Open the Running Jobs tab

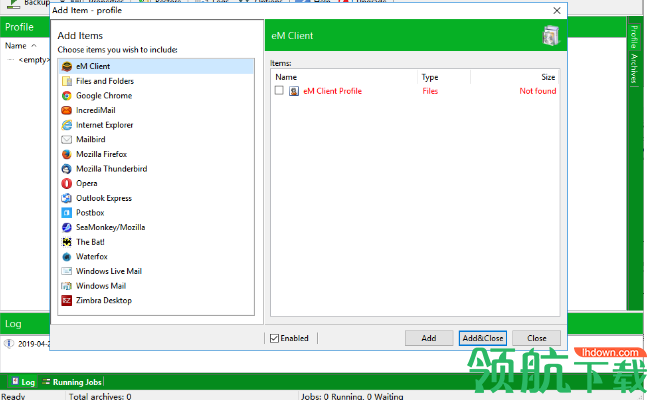pyautogui.click(x=72, y=382)
